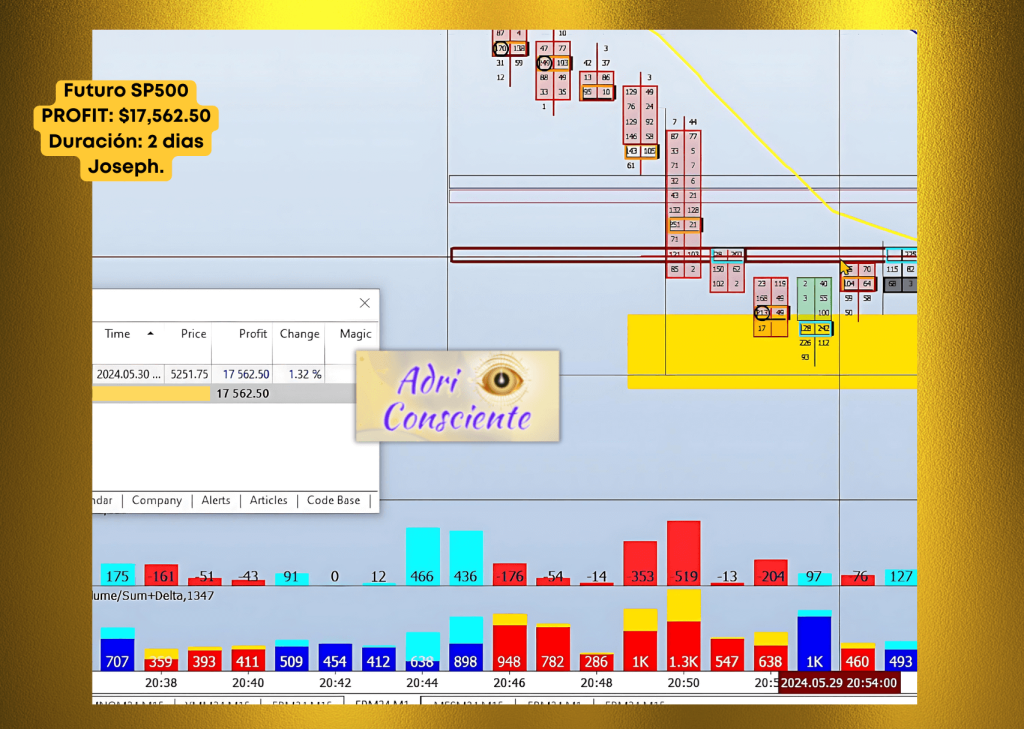This screenshot has height=729, width=1024.
Task: Switch to the Company tab
Action: [157, 500]
